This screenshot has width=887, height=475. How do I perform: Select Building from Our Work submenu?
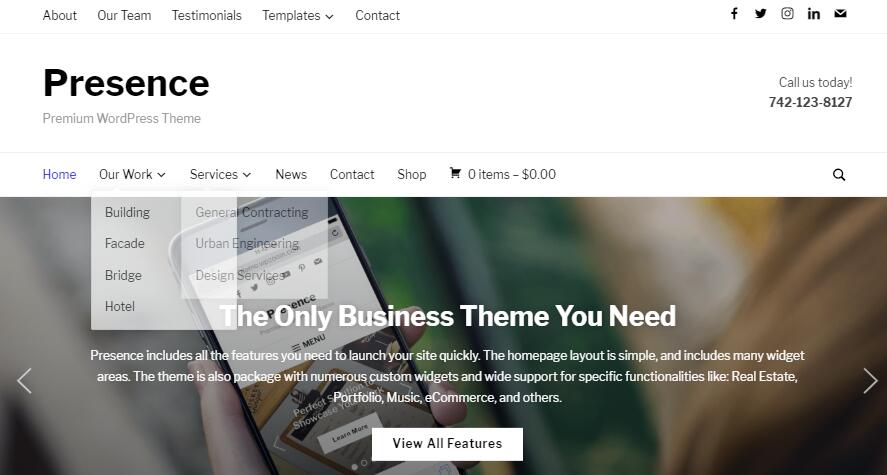127,213
